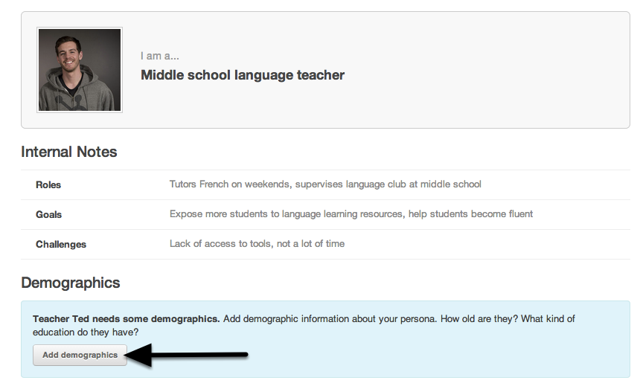This screenshot has height=389, width=640.
Task: Click the Teacher Ted needs some demographics text
Action: pyautogui.click(x=126, y=319)
